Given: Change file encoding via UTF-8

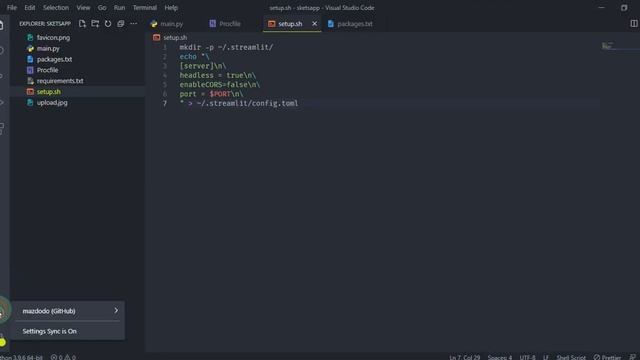Looking at the screenshot, I should [x=527, y=357].
